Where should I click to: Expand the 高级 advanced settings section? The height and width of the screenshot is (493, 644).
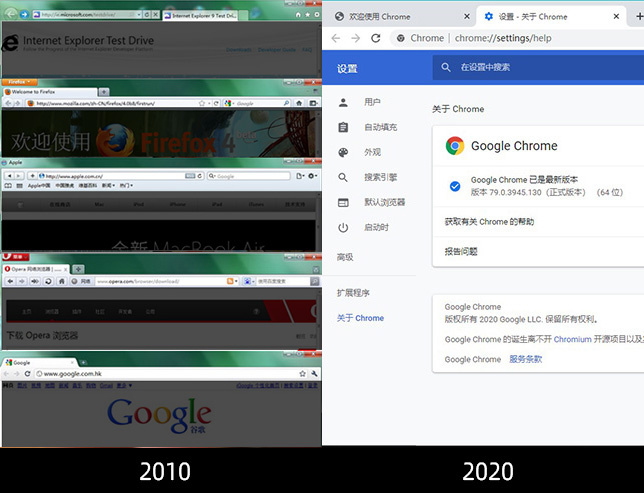(x=346, y=257)
